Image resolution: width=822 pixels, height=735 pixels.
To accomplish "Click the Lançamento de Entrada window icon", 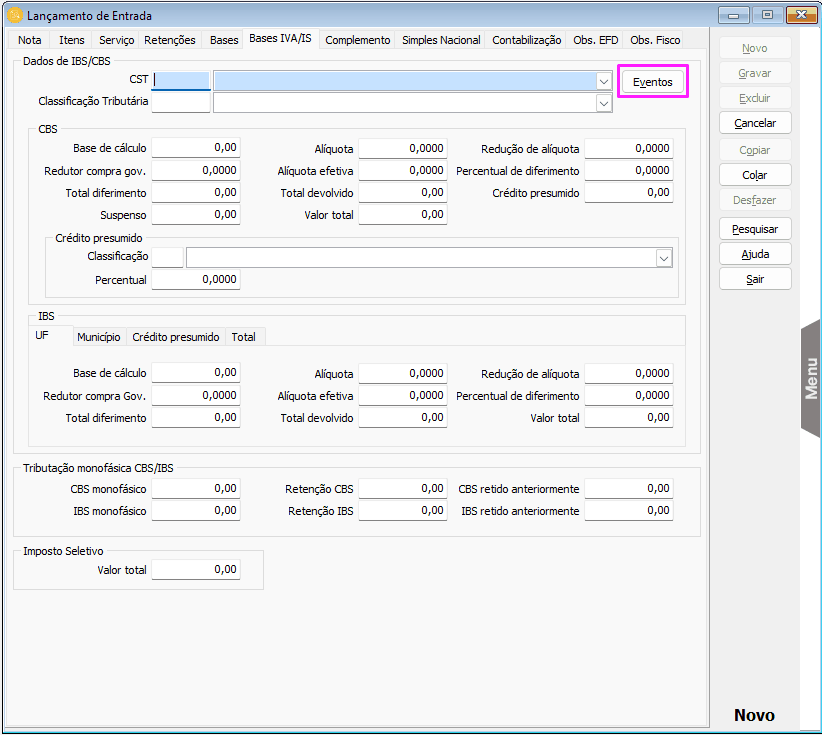I will (x=15, y=15).
